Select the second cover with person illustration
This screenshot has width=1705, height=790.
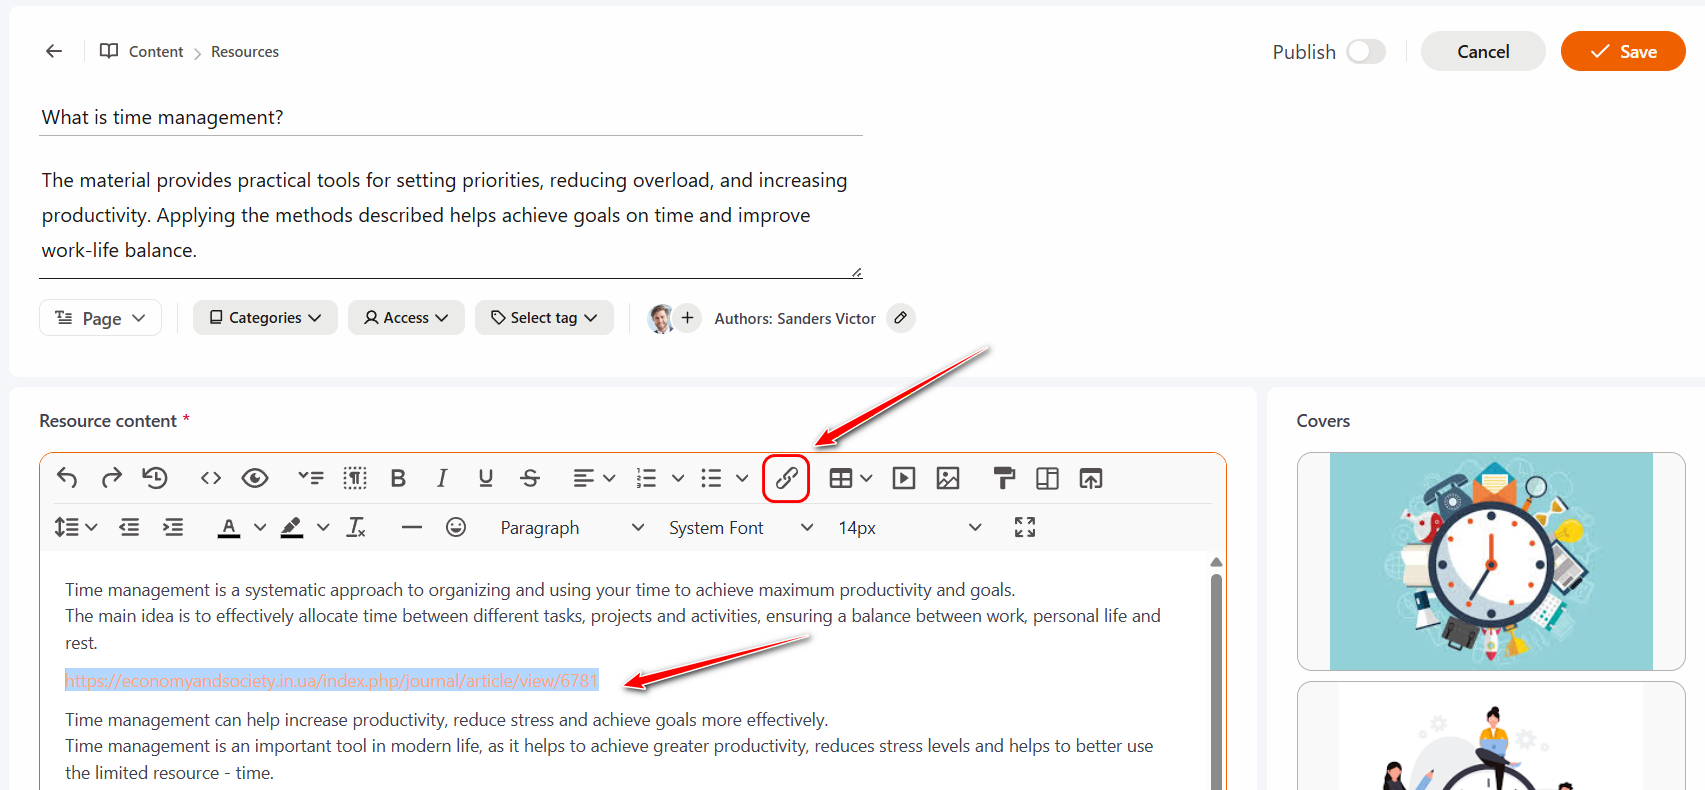point(1491,736)
